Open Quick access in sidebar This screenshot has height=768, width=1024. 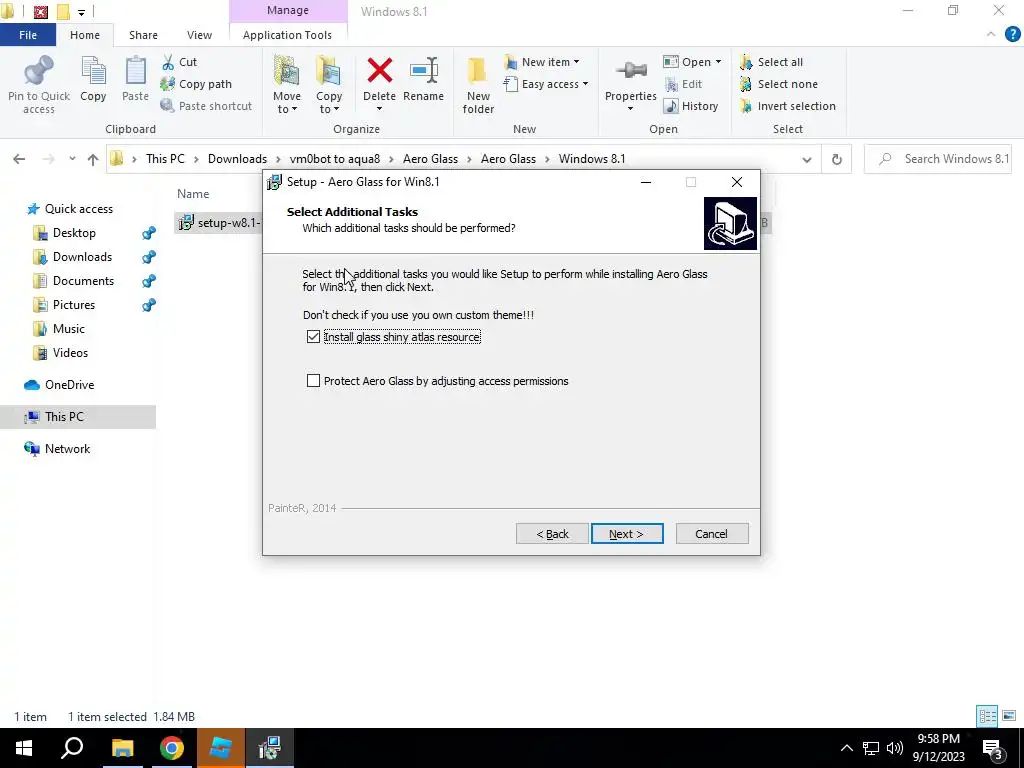coord(70,209)
